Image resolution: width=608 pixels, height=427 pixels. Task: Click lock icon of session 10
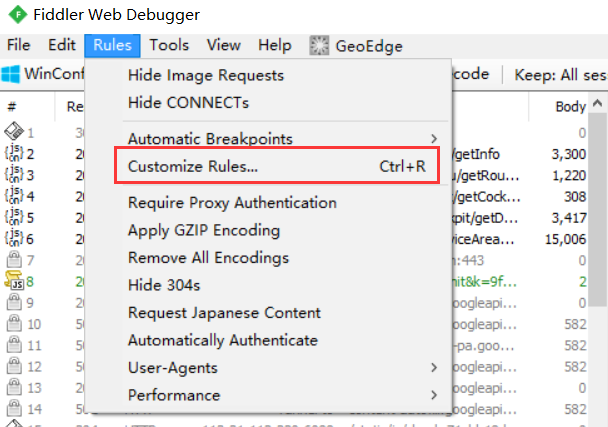[14, 324]
